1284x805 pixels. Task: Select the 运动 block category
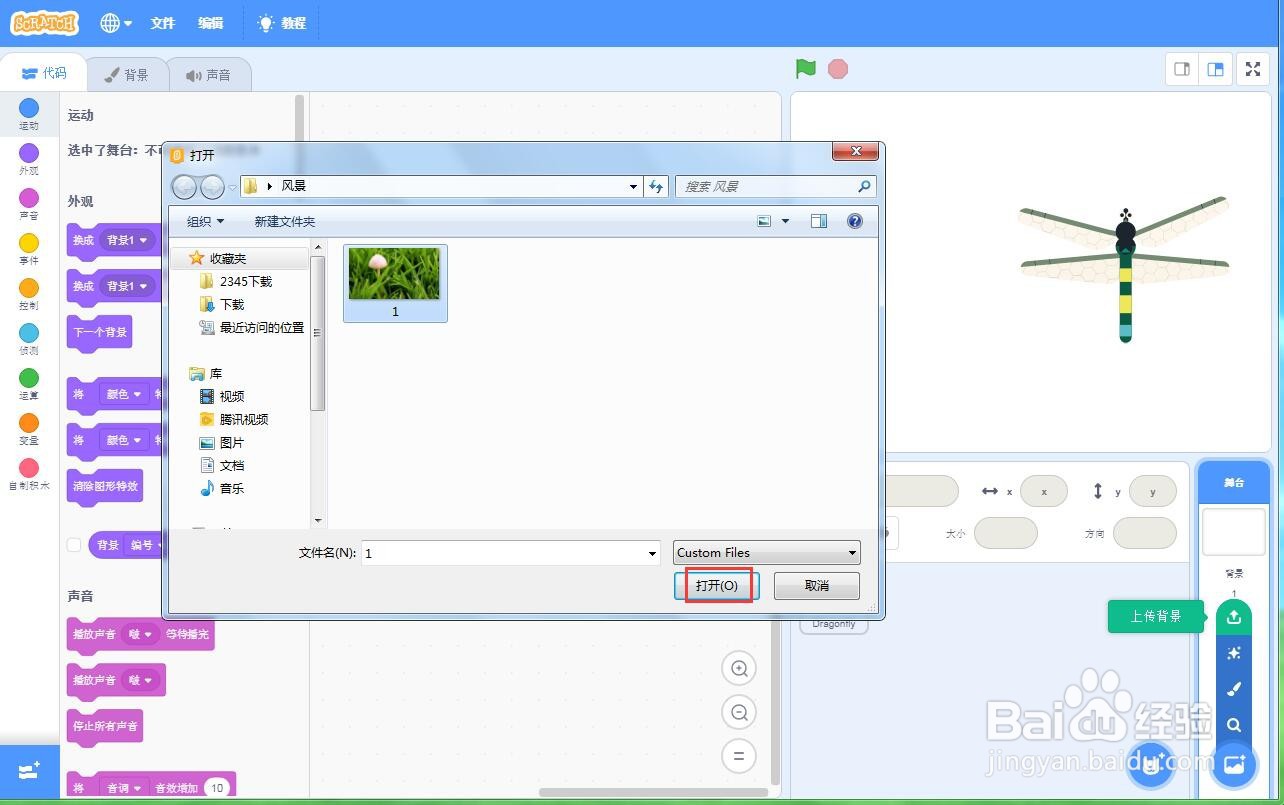point(29,114)
